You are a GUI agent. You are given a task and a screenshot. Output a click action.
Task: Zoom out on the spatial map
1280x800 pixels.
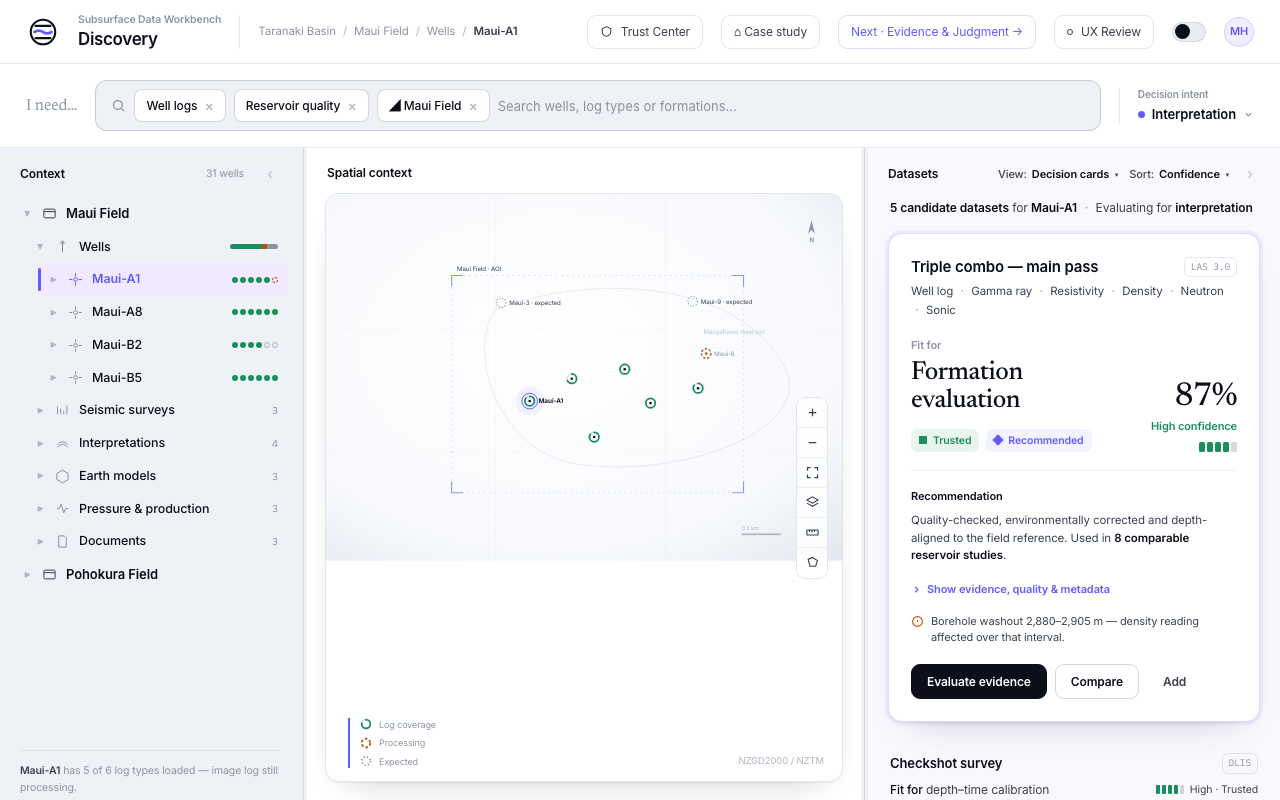[812, 443]
